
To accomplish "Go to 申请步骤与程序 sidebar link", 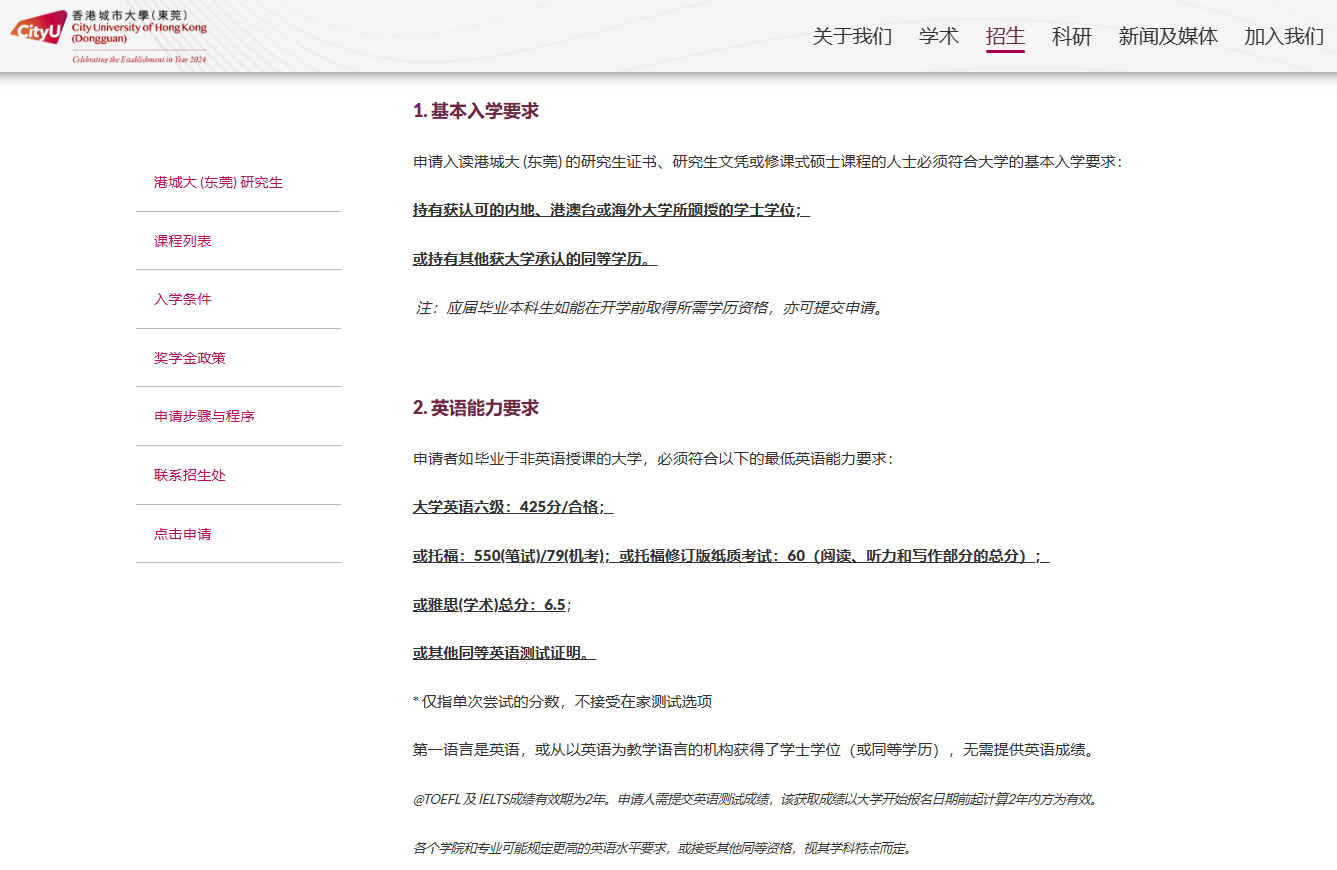I will point(204,416).
